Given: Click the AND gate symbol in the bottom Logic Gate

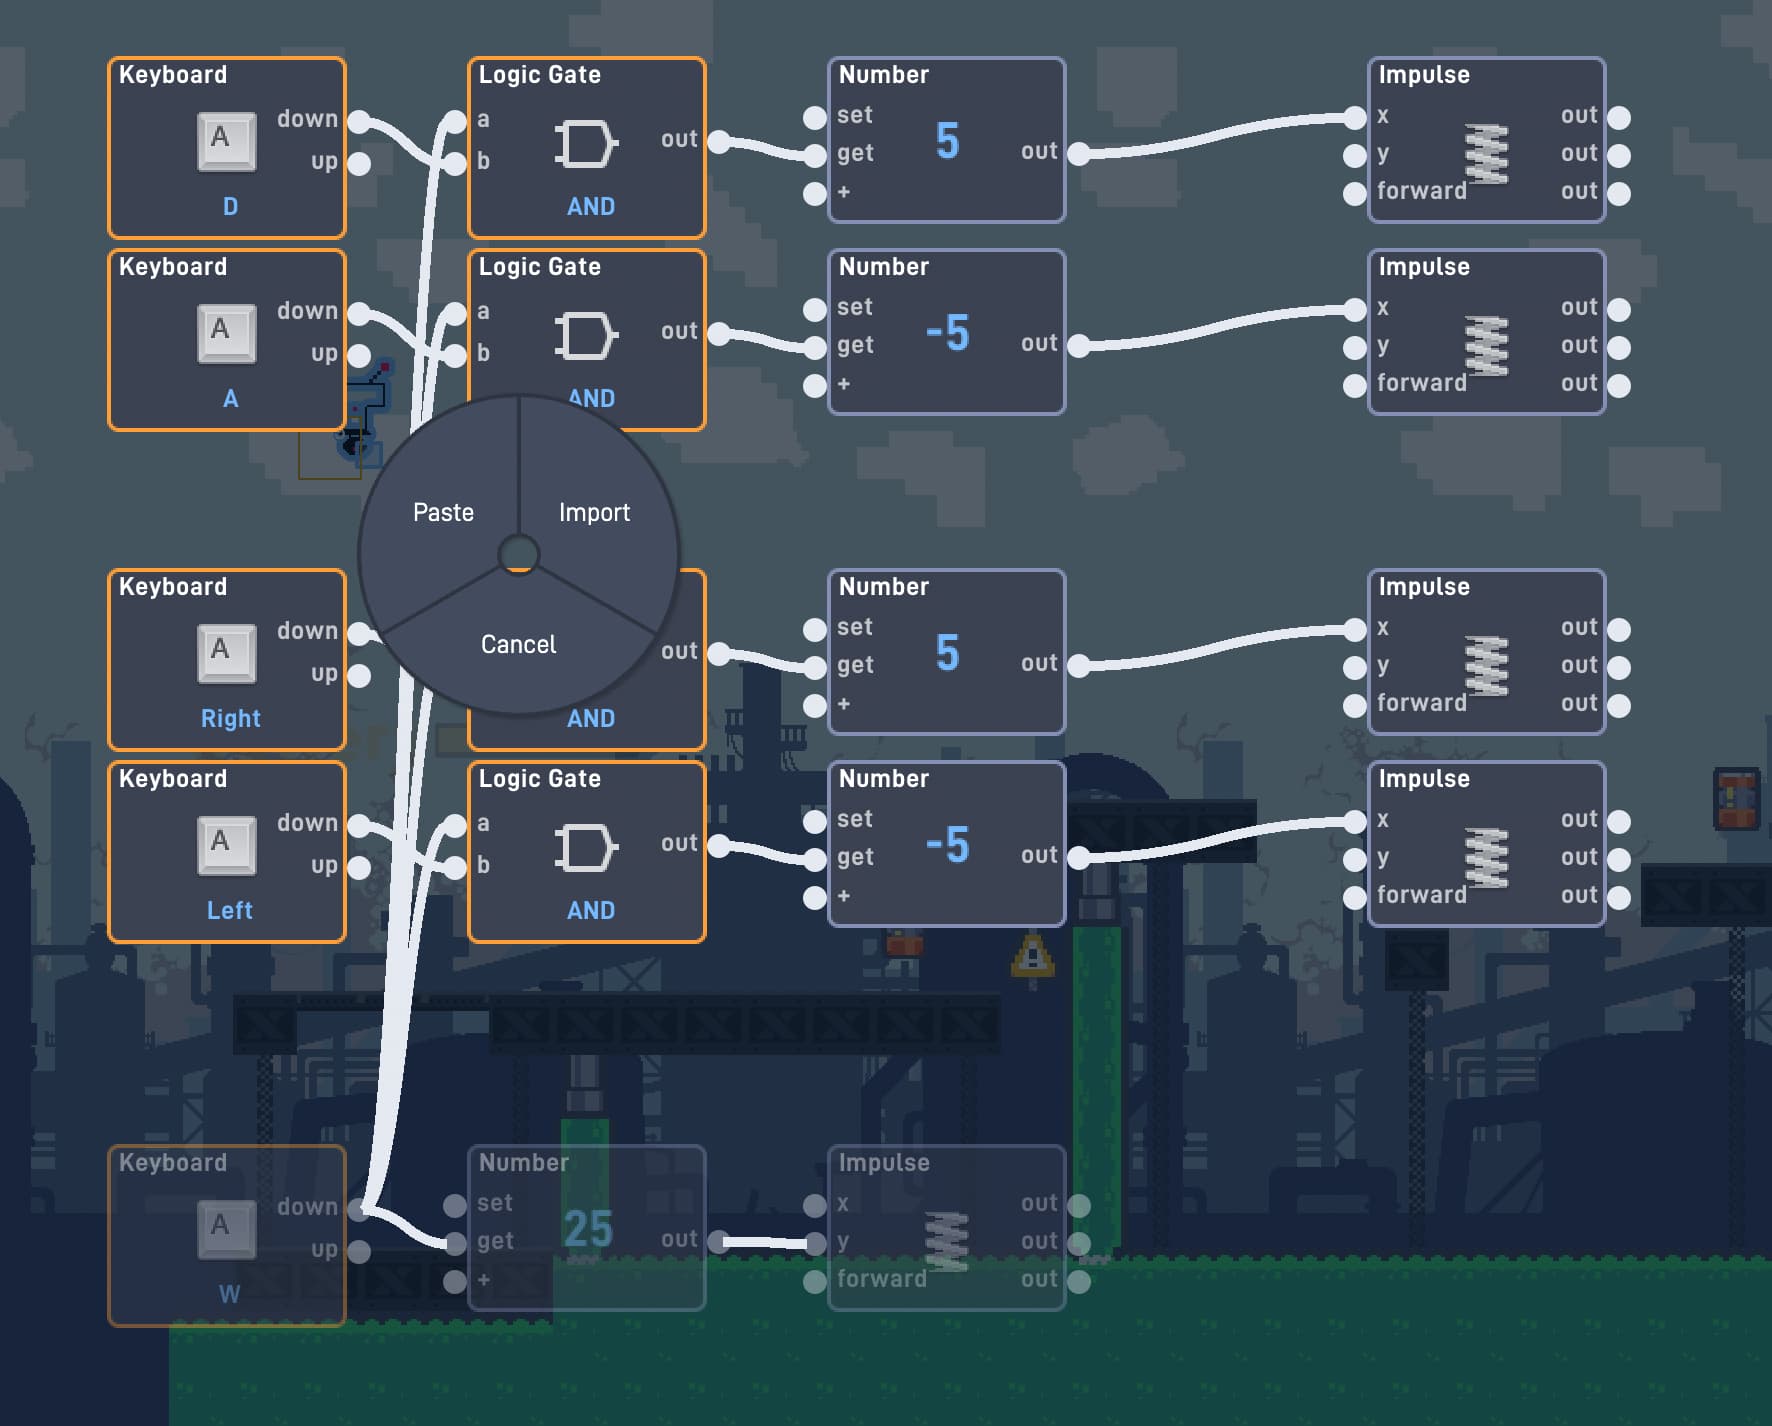Looking at the screenshot, I should pos(586,848).
